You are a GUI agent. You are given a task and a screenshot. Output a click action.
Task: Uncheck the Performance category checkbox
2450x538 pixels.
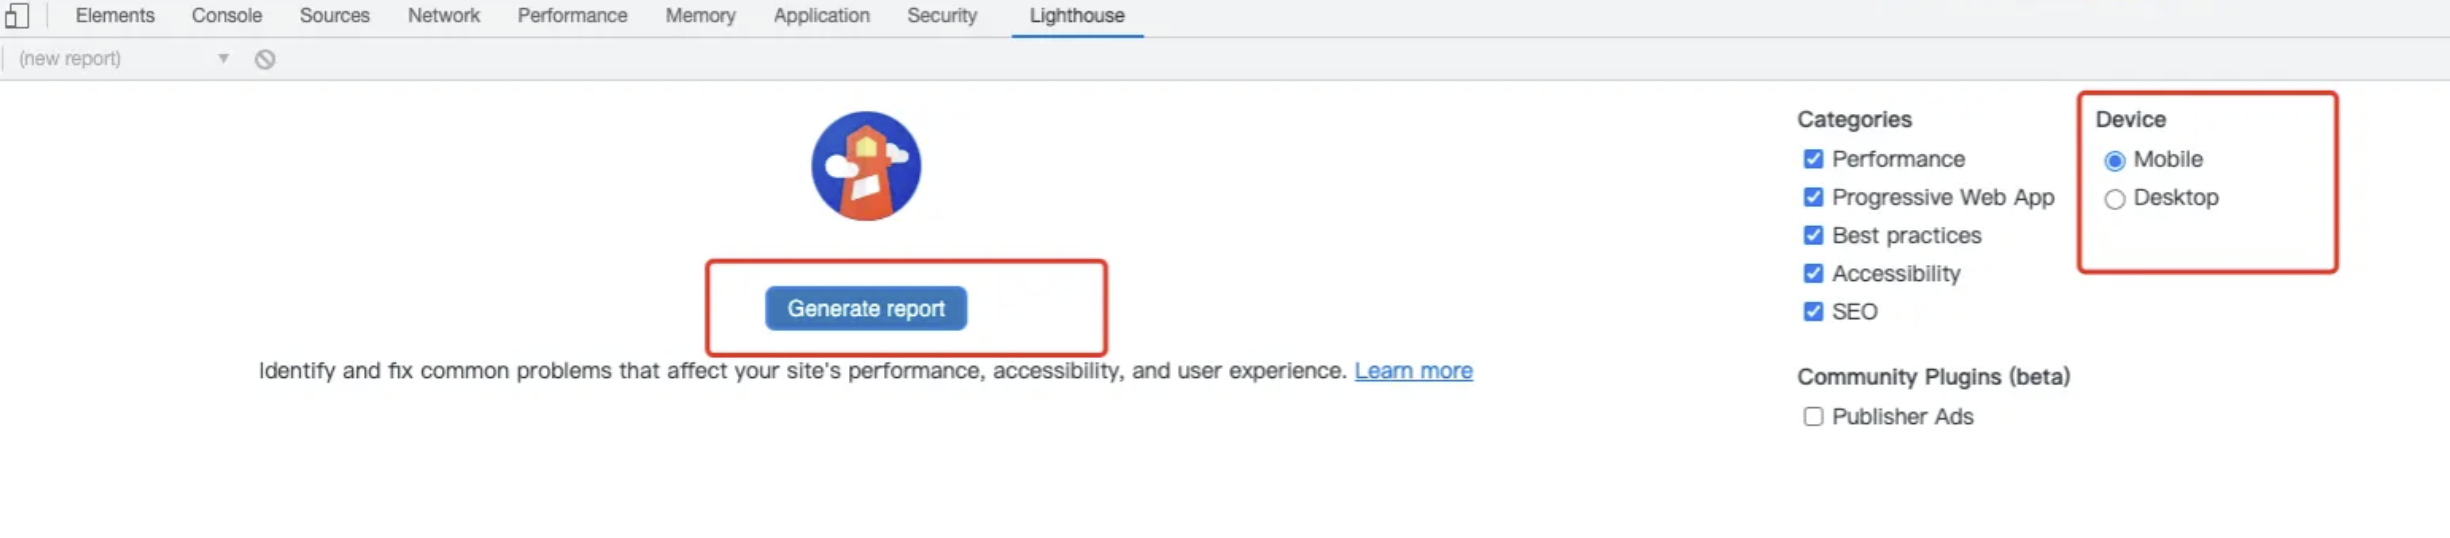pos(1813,159)
